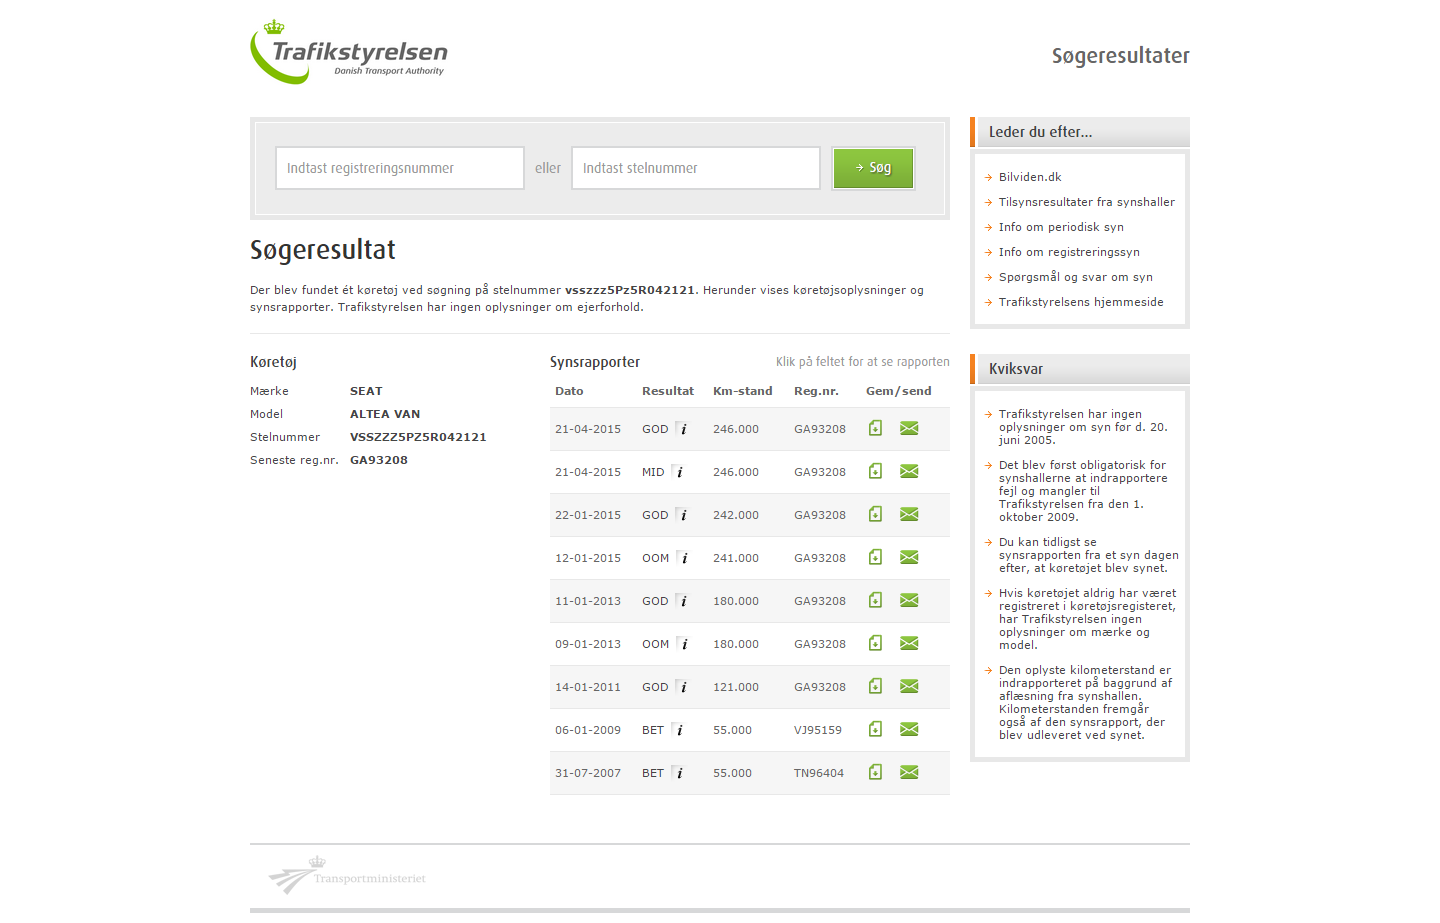The height and width of the screenshot is (923, 1440).
Task: Open info icon for 22-01-2015 result
Action: point(683,515)
